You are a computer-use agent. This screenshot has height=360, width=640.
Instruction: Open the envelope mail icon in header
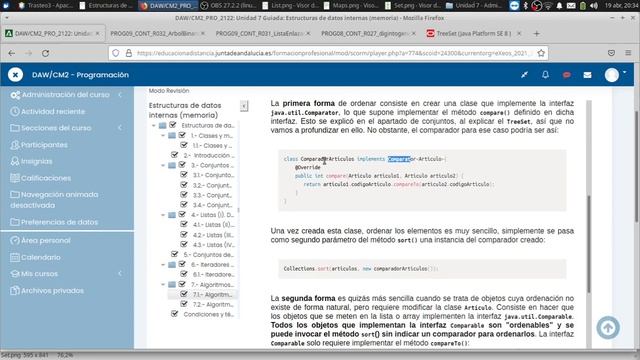587,75
